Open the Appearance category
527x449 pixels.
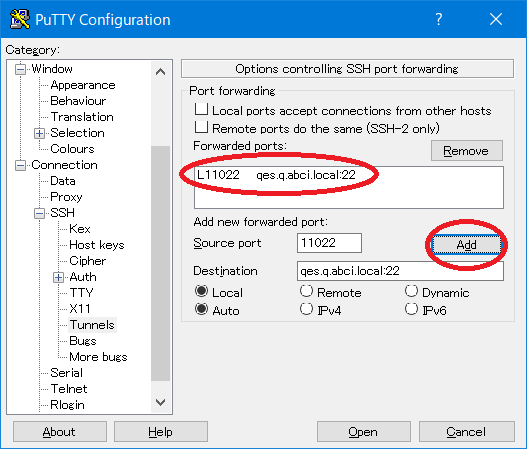pos(83,85)
